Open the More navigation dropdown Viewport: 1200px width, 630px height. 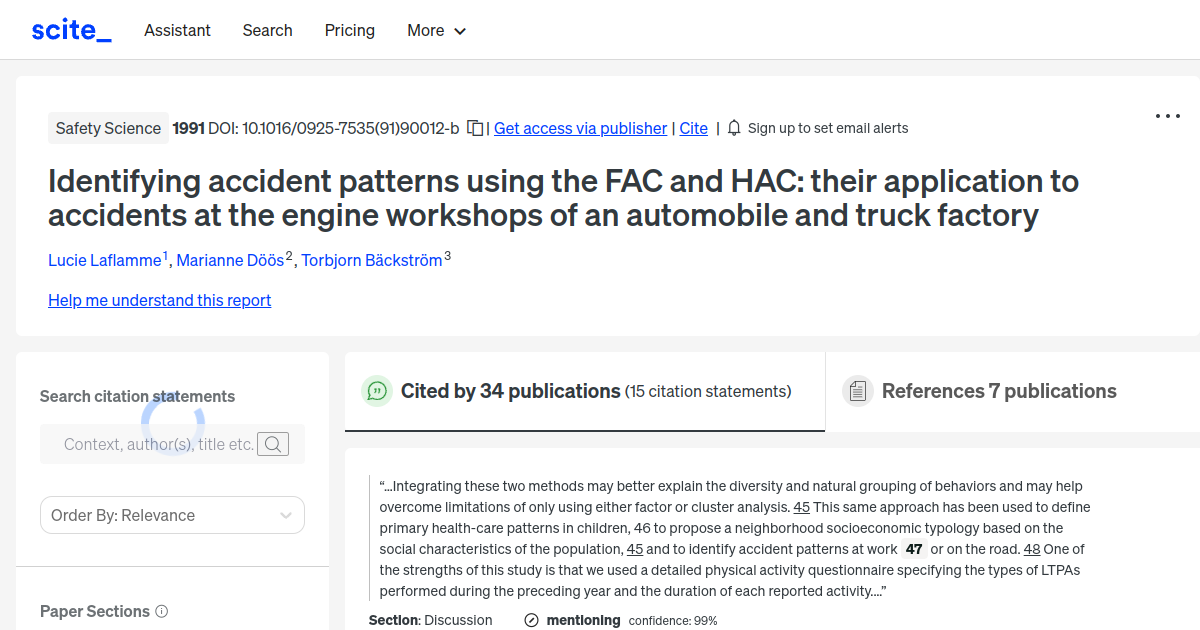[436, 30]
